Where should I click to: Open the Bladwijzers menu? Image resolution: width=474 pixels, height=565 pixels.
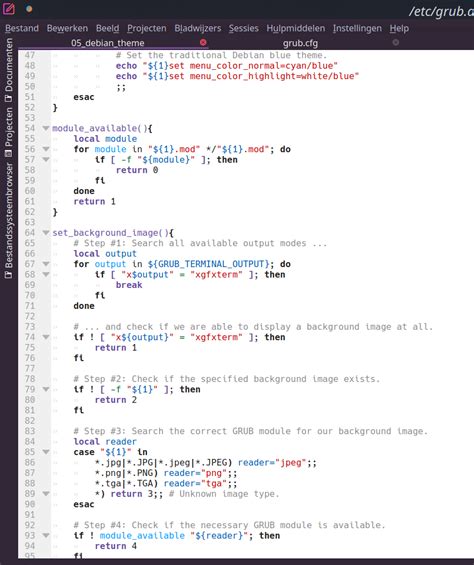(198, 28)
